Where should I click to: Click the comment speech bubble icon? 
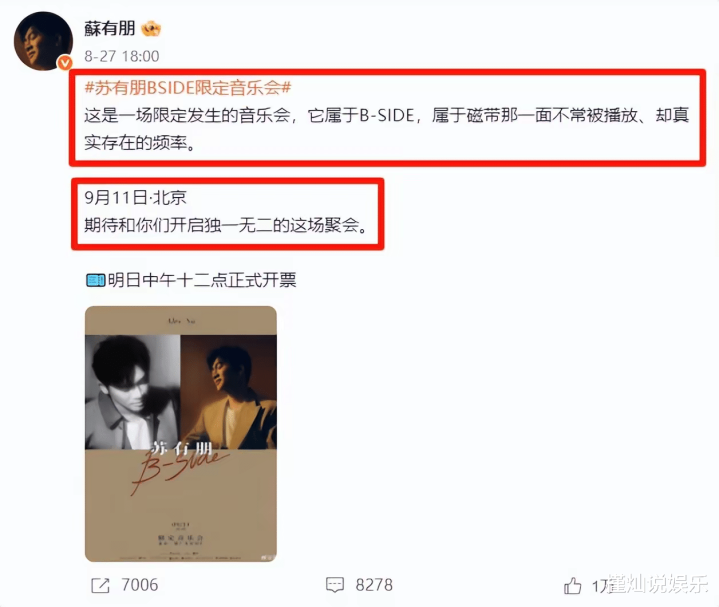point(335,585)
